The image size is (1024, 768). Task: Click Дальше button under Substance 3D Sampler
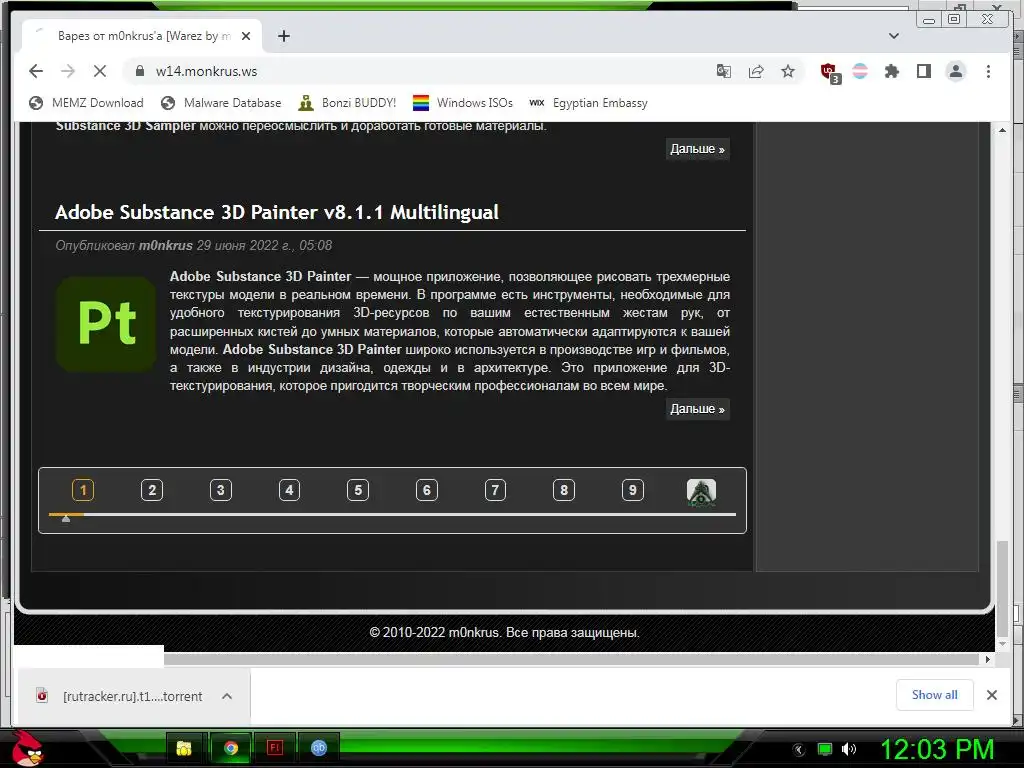click(697, 149)
